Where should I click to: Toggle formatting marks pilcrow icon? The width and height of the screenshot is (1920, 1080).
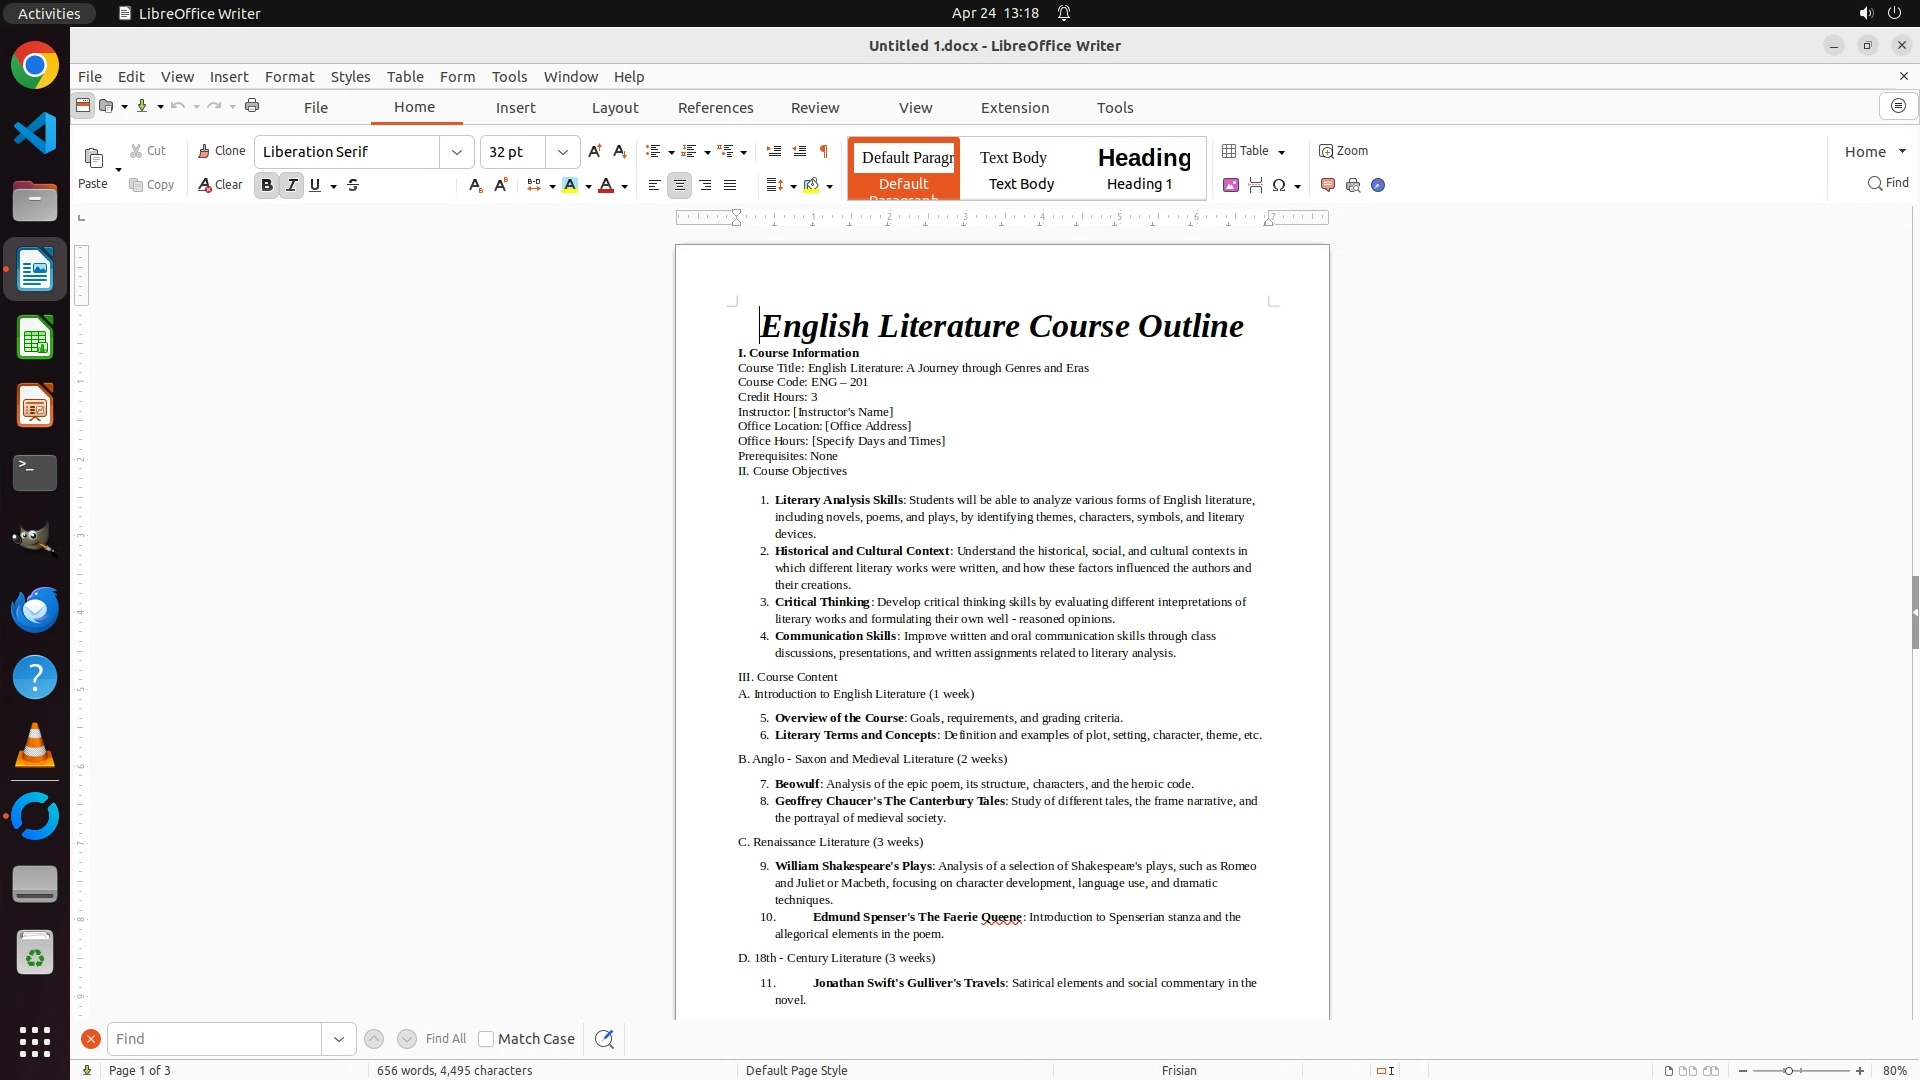coord(824,151)
